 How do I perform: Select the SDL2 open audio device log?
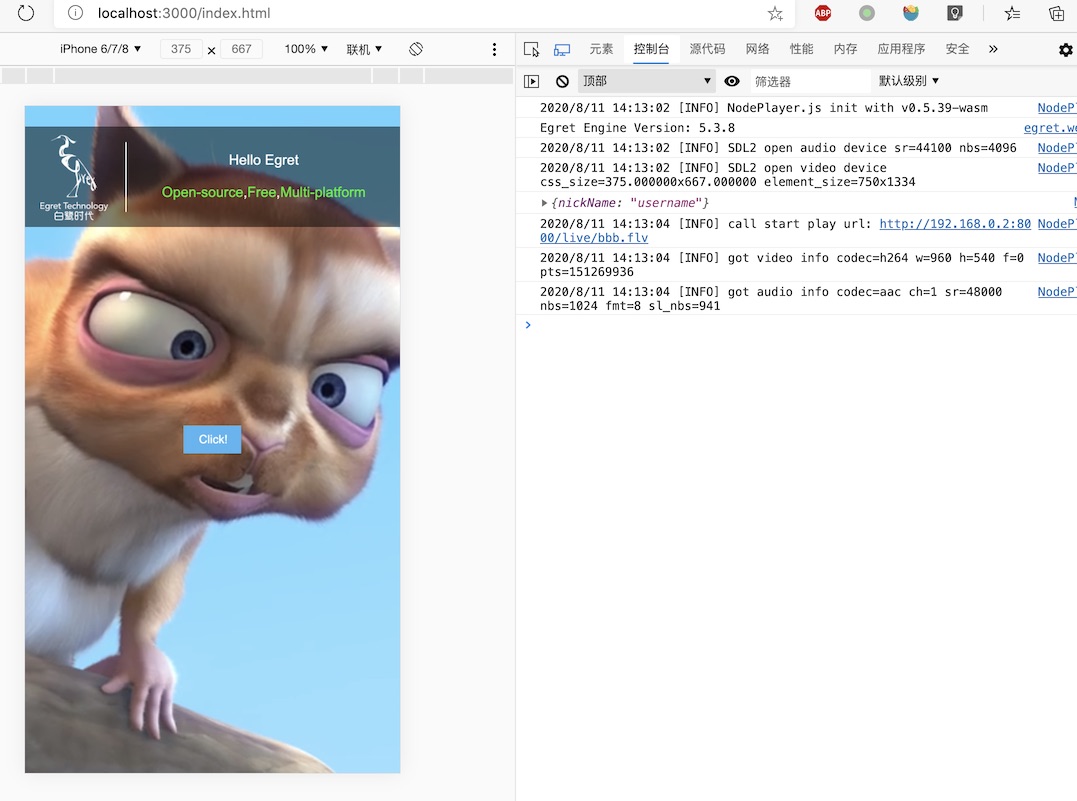(778, 148)
